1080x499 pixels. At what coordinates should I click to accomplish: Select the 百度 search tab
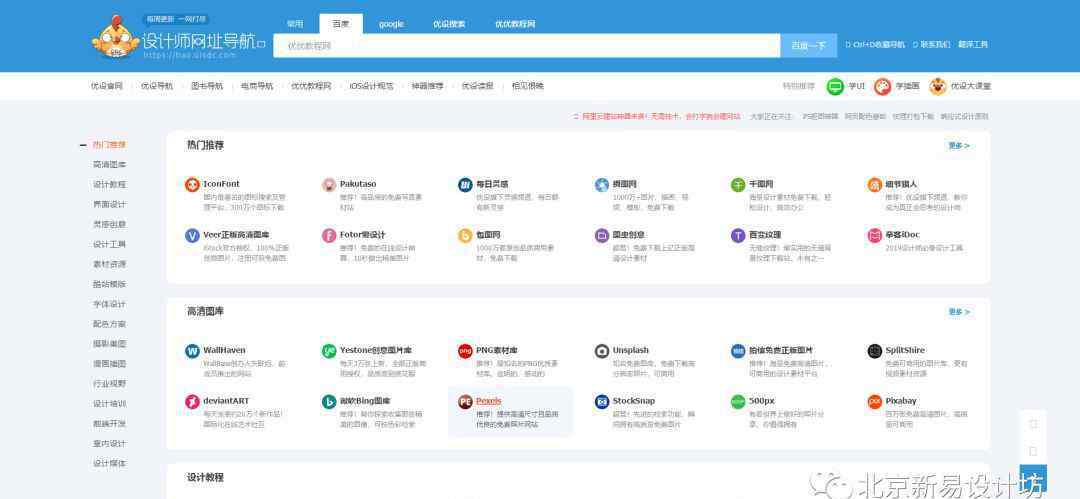(341, 24)
